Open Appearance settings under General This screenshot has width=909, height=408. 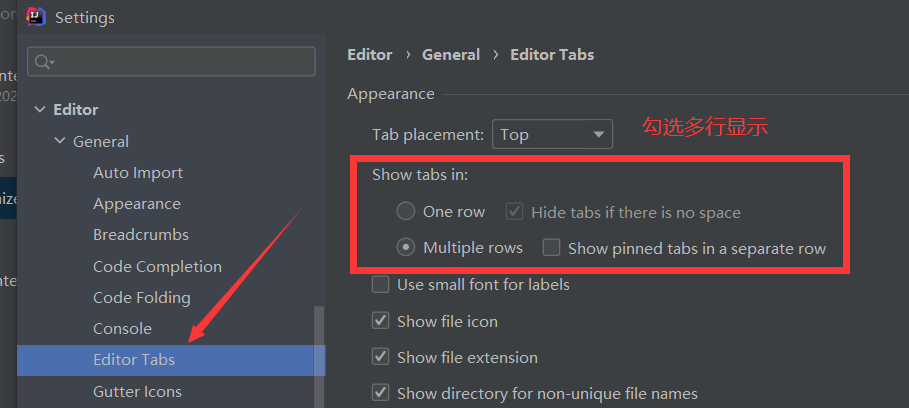click(137, 204)
